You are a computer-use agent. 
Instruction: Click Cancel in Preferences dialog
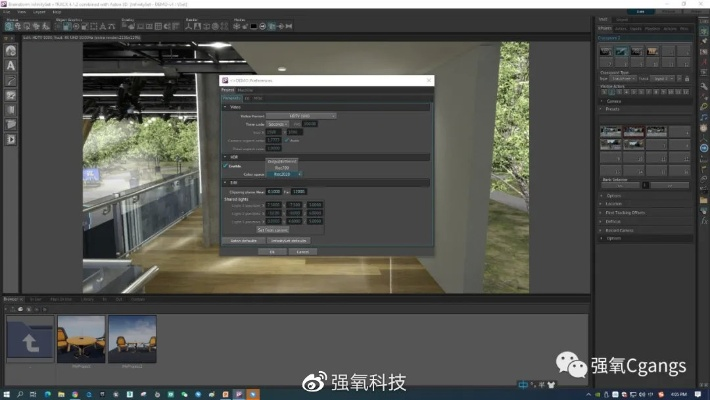[x=302, y=252]
